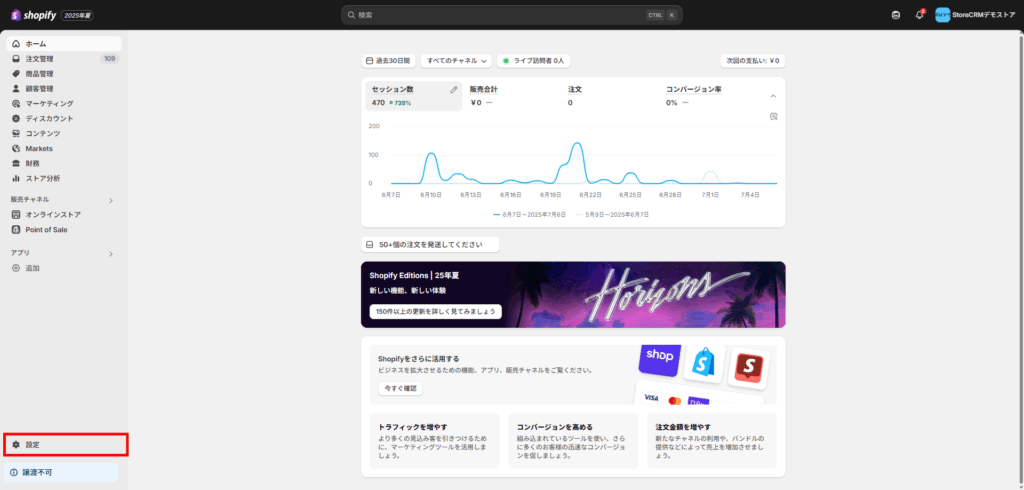Click the 5月9日〜2025年6月7日 legend entry

613,214
